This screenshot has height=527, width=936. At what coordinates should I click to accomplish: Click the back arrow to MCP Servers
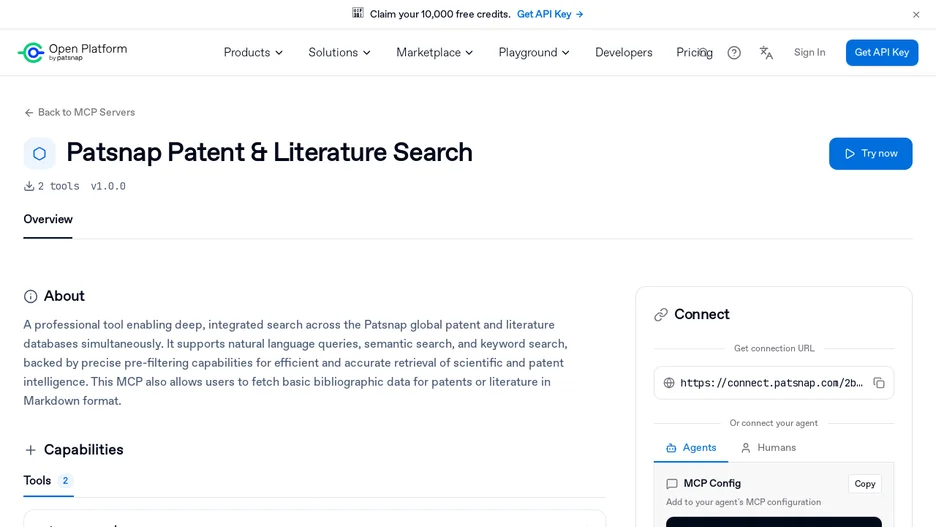click(29, 112)
